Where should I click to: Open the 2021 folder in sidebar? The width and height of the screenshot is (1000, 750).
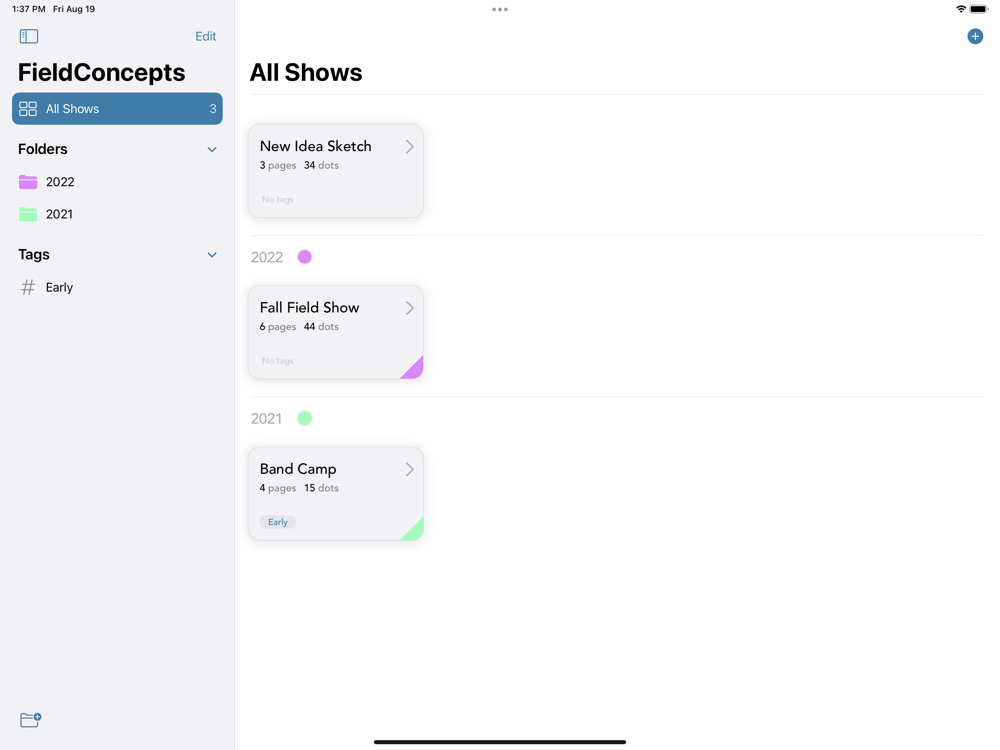117,214
